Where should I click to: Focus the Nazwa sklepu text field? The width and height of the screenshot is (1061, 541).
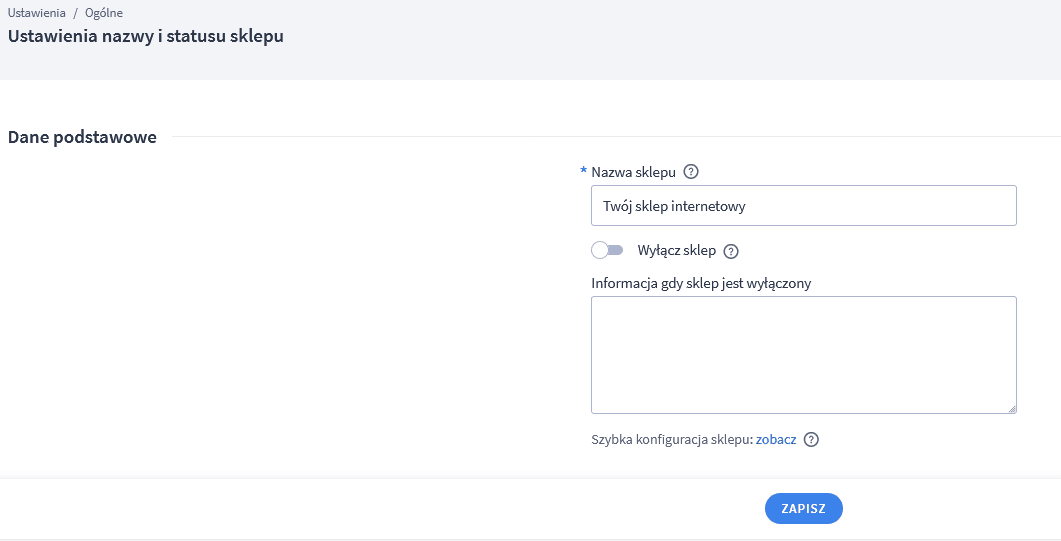pyautogui.click(x=804, y=206)
